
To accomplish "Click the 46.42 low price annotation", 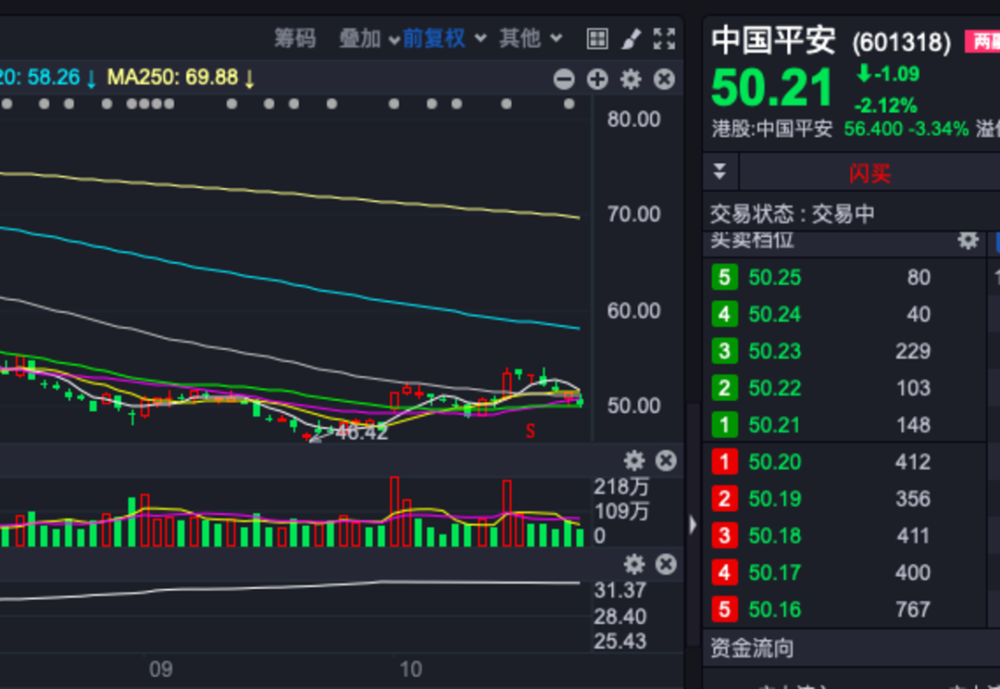I will 362,433.
